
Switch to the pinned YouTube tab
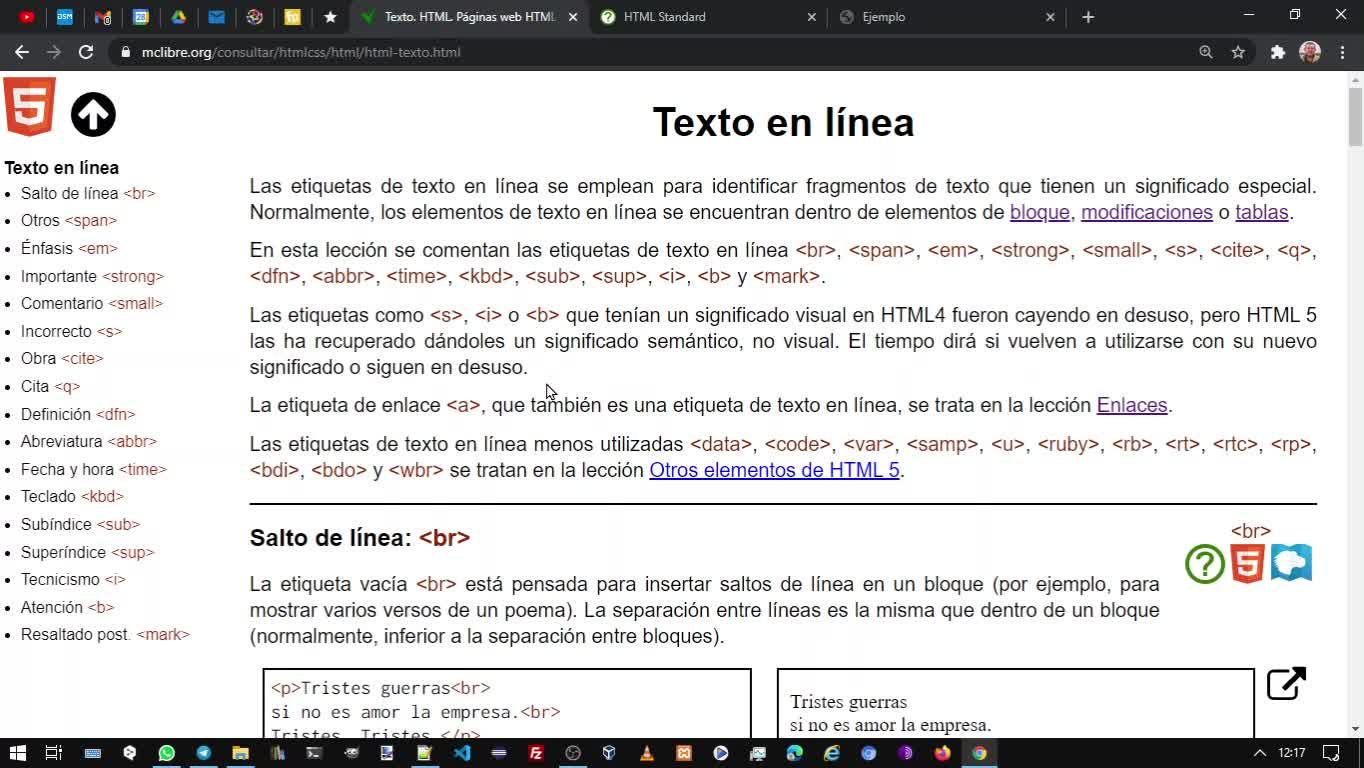click(x=27, y=17)
